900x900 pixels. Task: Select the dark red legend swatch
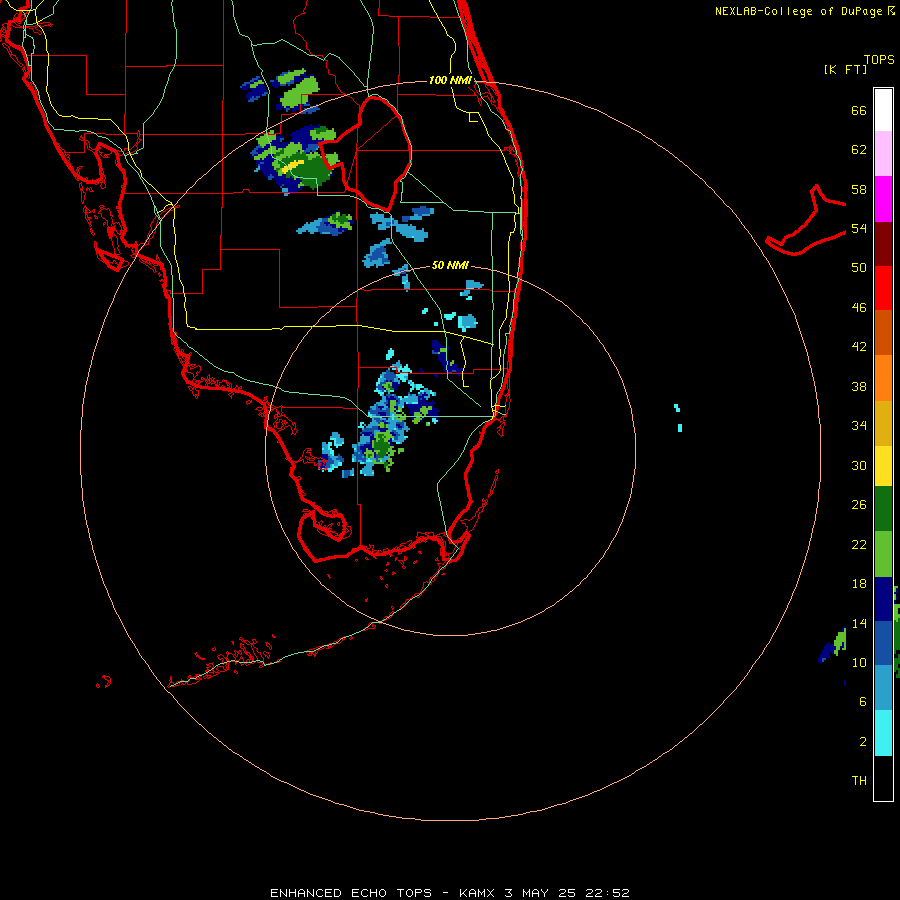(883, 244)
